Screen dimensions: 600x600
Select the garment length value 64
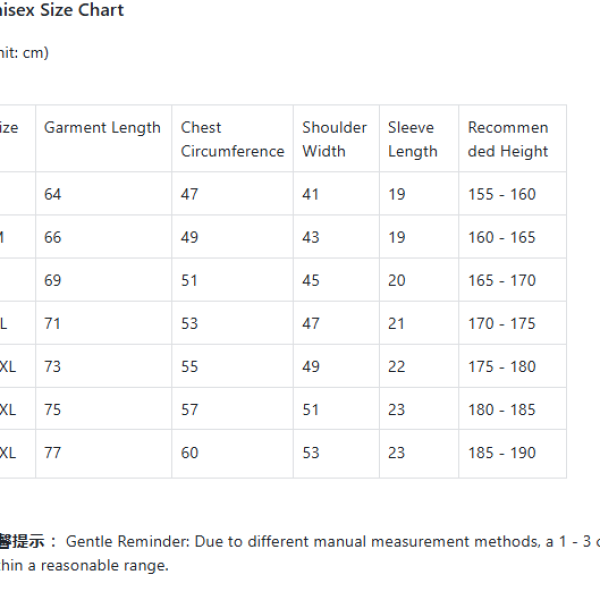coord(52,194)
